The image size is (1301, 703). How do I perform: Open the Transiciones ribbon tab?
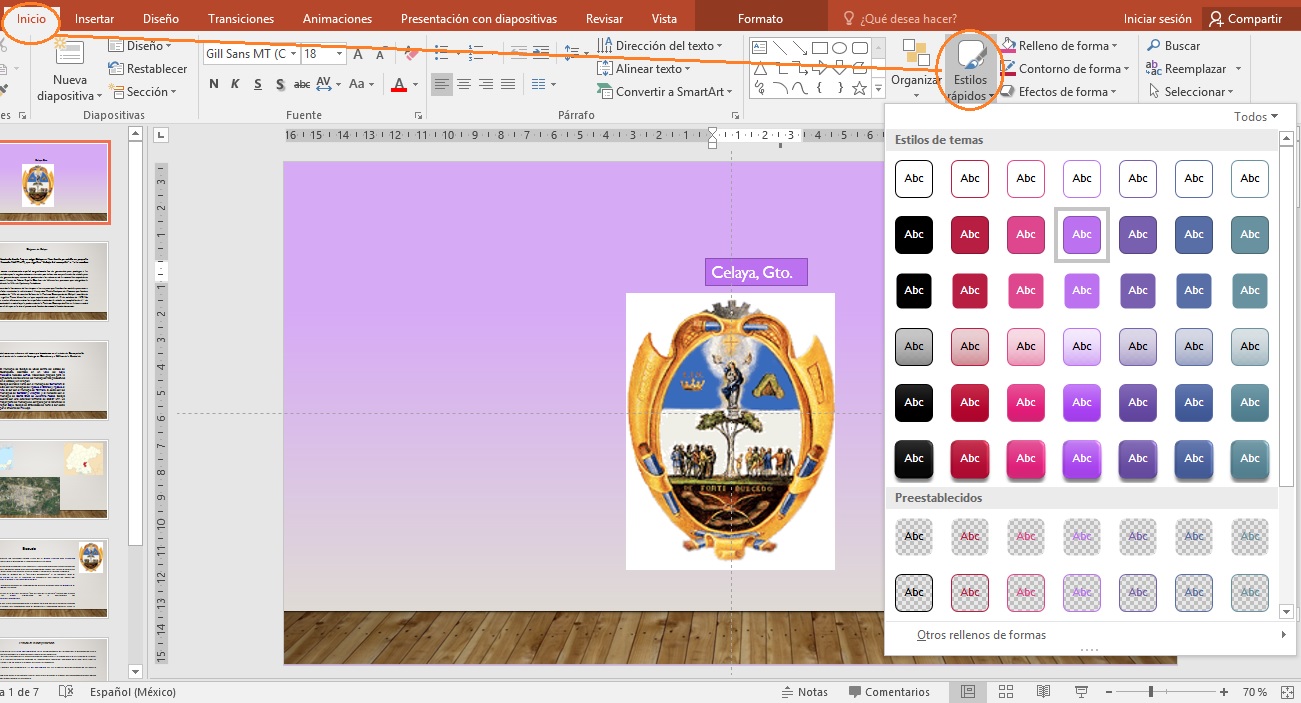pyautogui.click(x=240, y=19)
